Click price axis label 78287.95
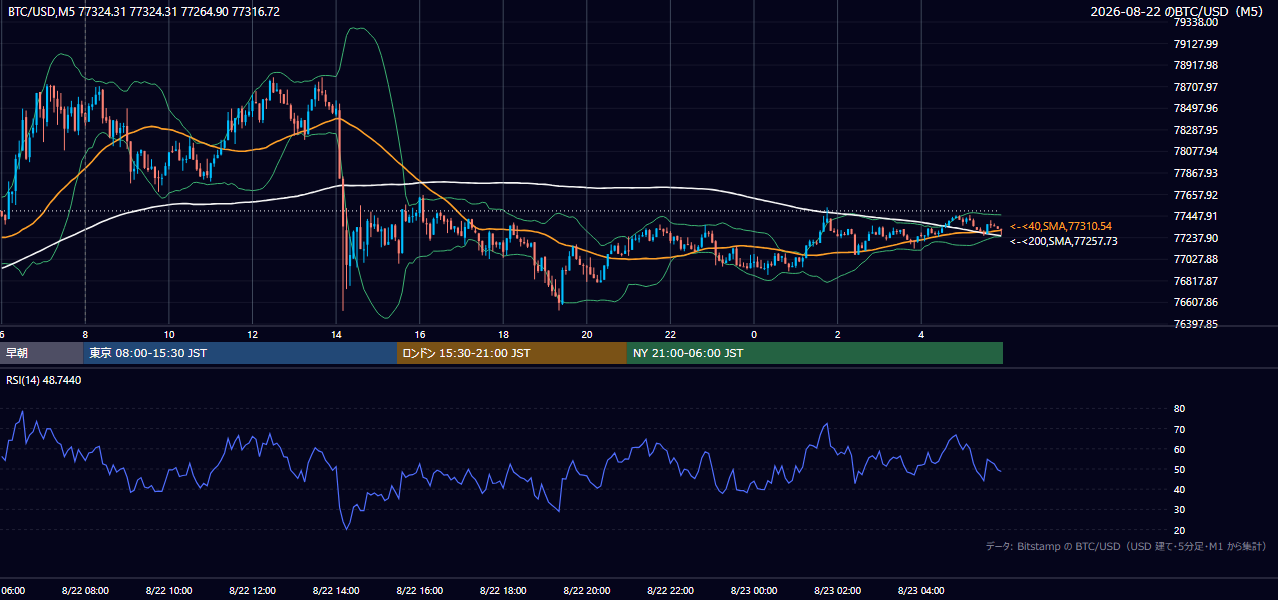 (1195, 130)
